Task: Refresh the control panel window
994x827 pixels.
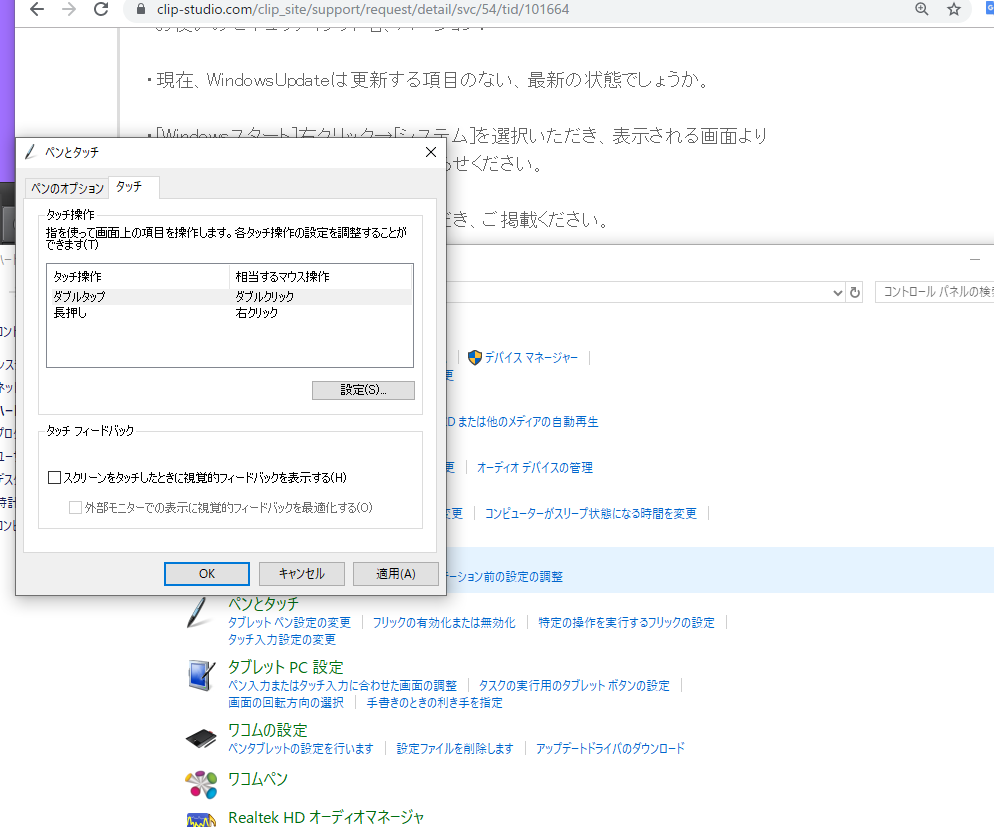Action: tap(855, 292)
